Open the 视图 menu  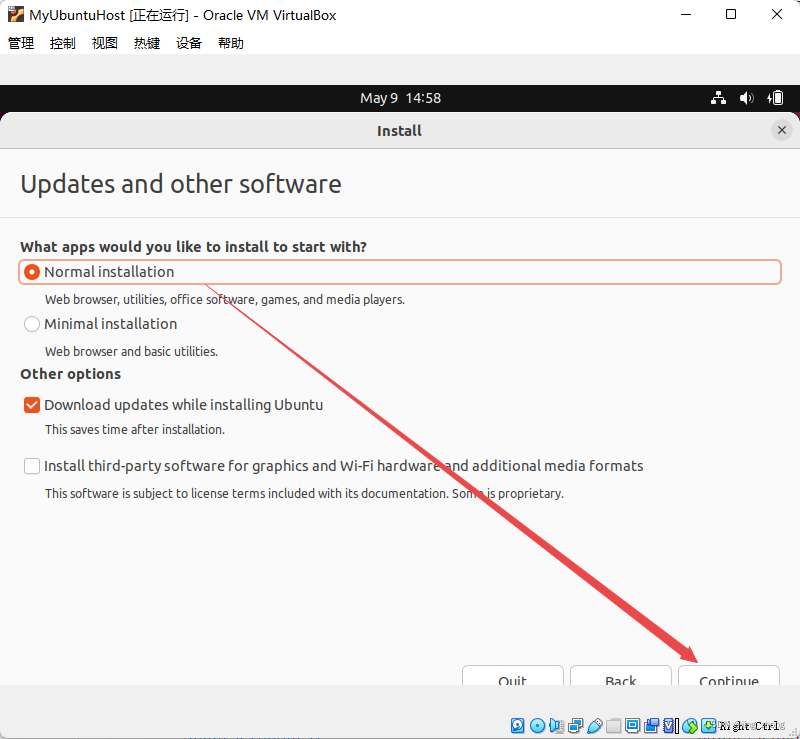coord(105,43)
